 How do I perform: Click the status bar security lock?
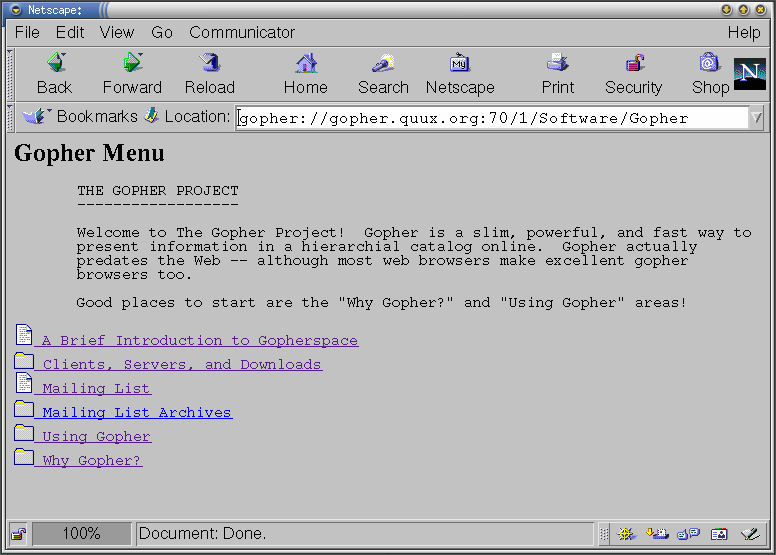tap(18, 534)
